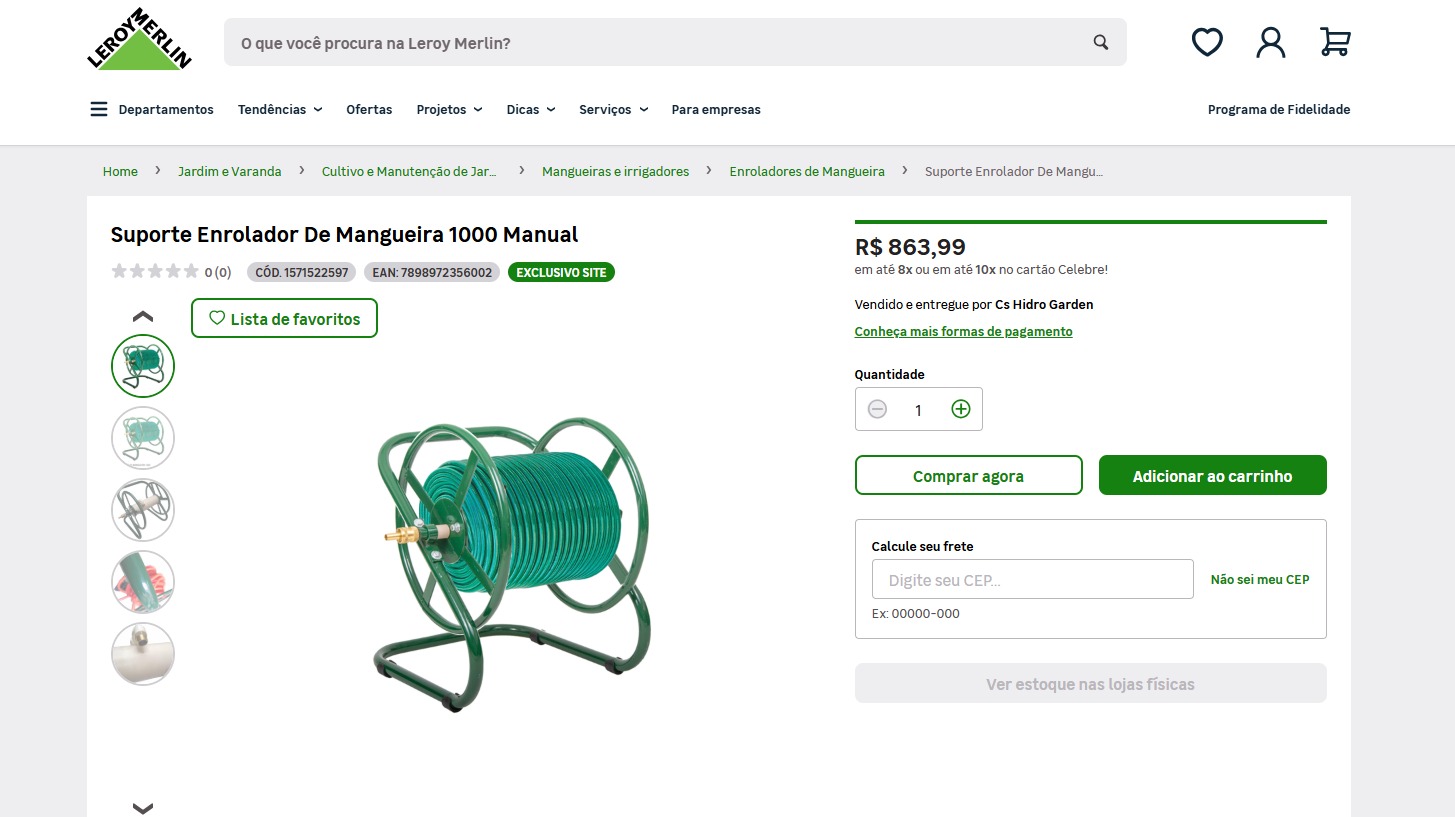Click the Comprar agora button
This screenshot has width=1455, height=817.
(x=968, y=476)
